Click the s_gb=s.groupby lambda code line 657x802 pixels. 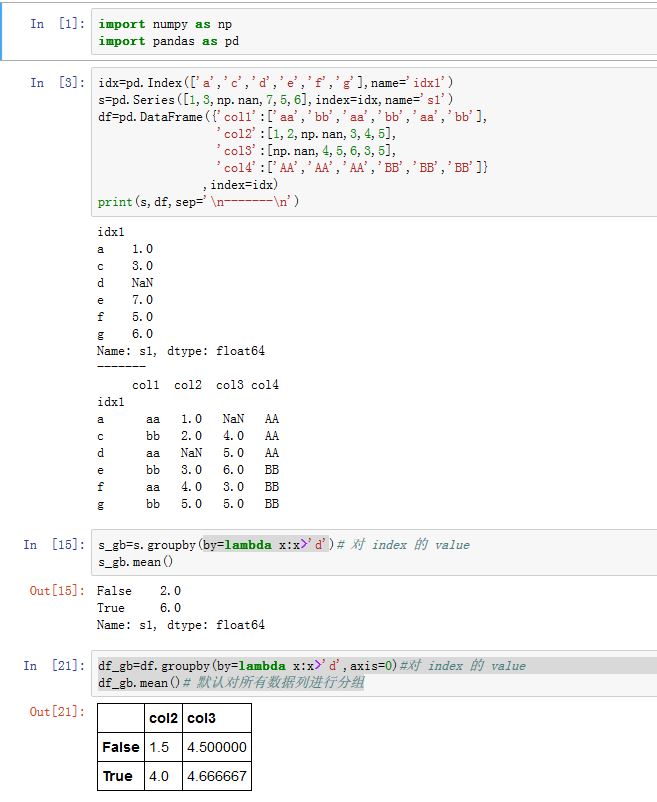pyautogui.click(x=282, y=545)
